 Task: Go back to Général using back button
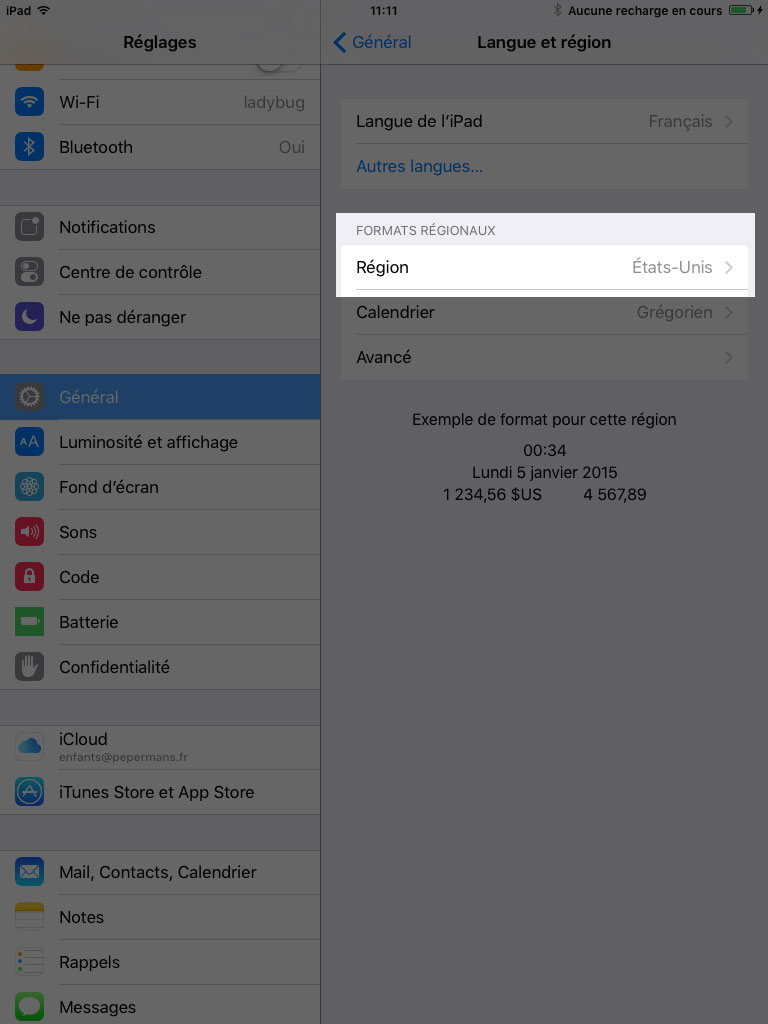[372, 42]
